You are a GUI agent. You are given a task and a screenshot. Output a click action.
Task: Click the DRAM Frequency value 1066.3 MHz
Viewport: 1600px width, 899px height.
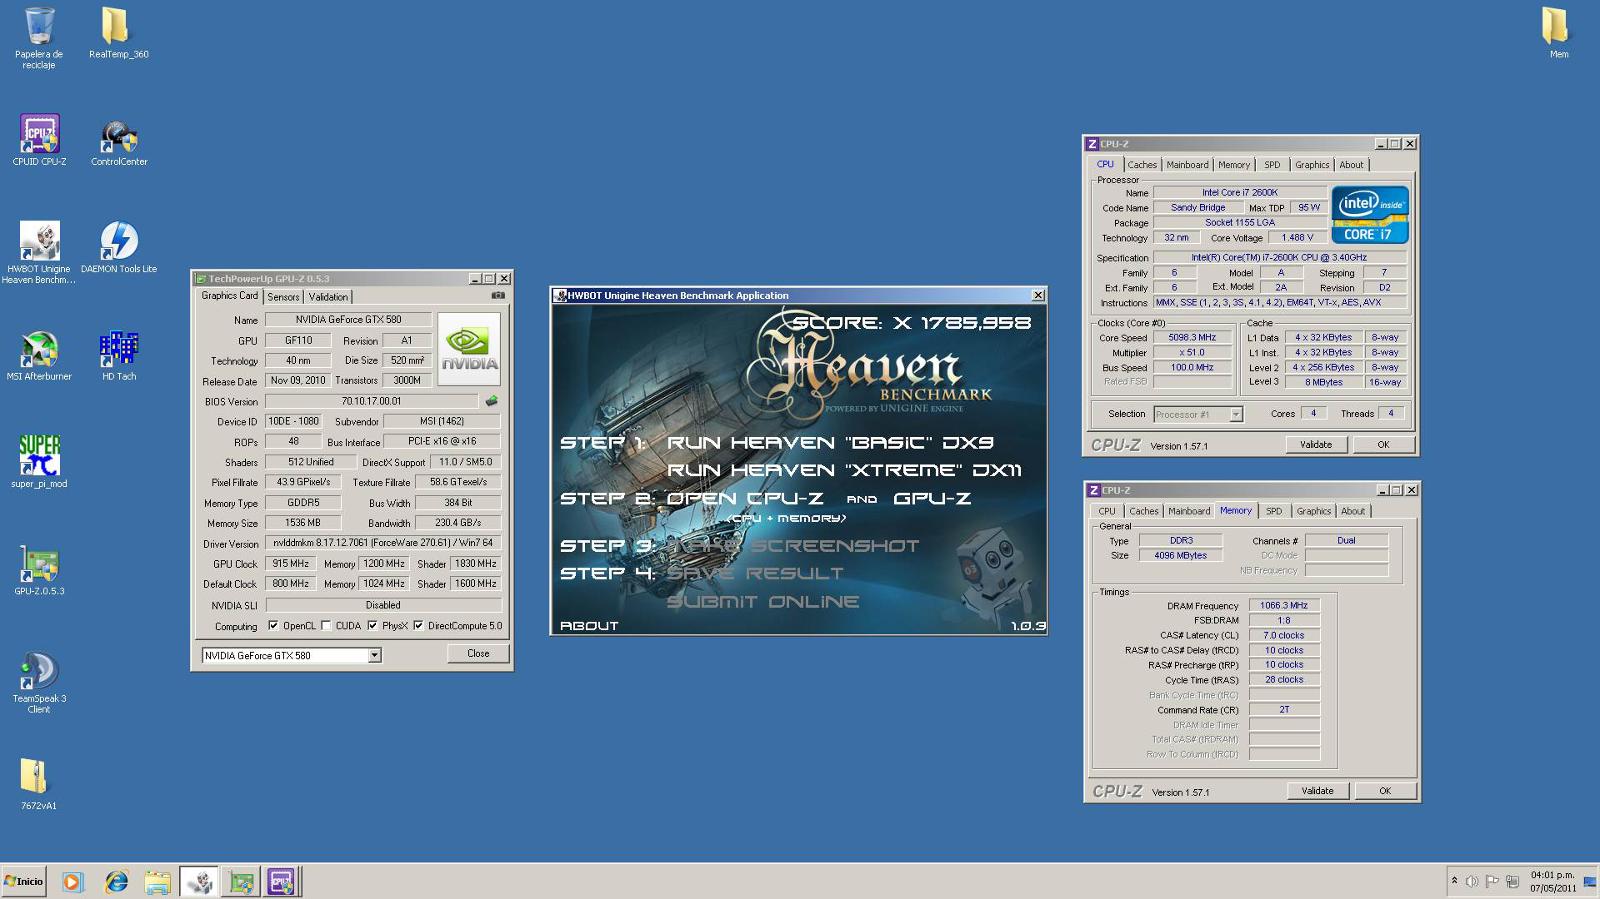pos(1284,606)
